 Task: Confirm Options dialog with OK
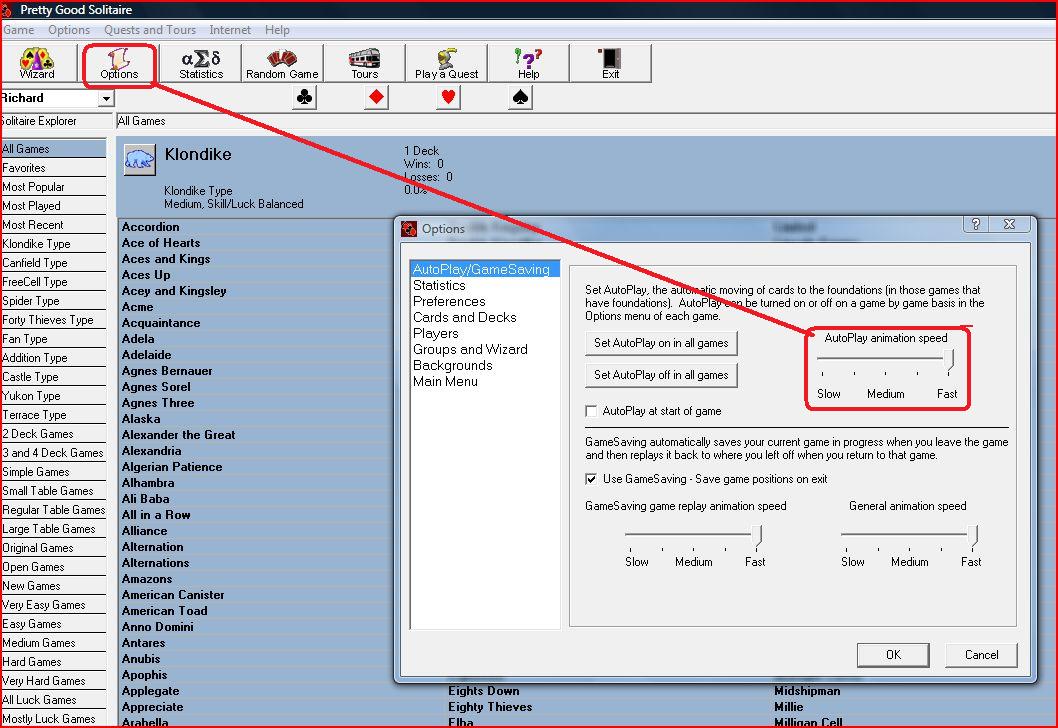(x=893, y=655)
